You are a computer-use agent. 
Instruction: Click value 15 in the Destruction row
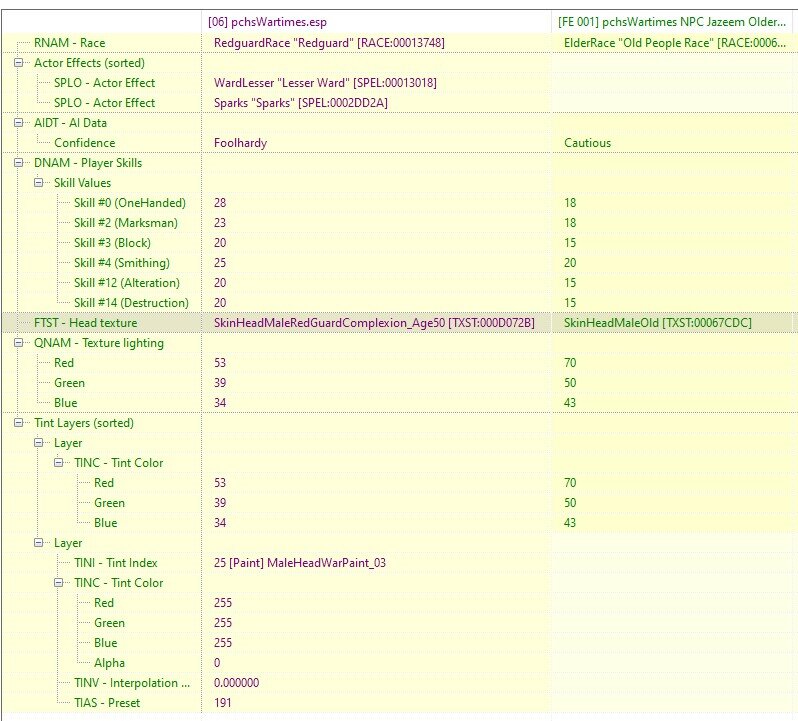[570, 303]
